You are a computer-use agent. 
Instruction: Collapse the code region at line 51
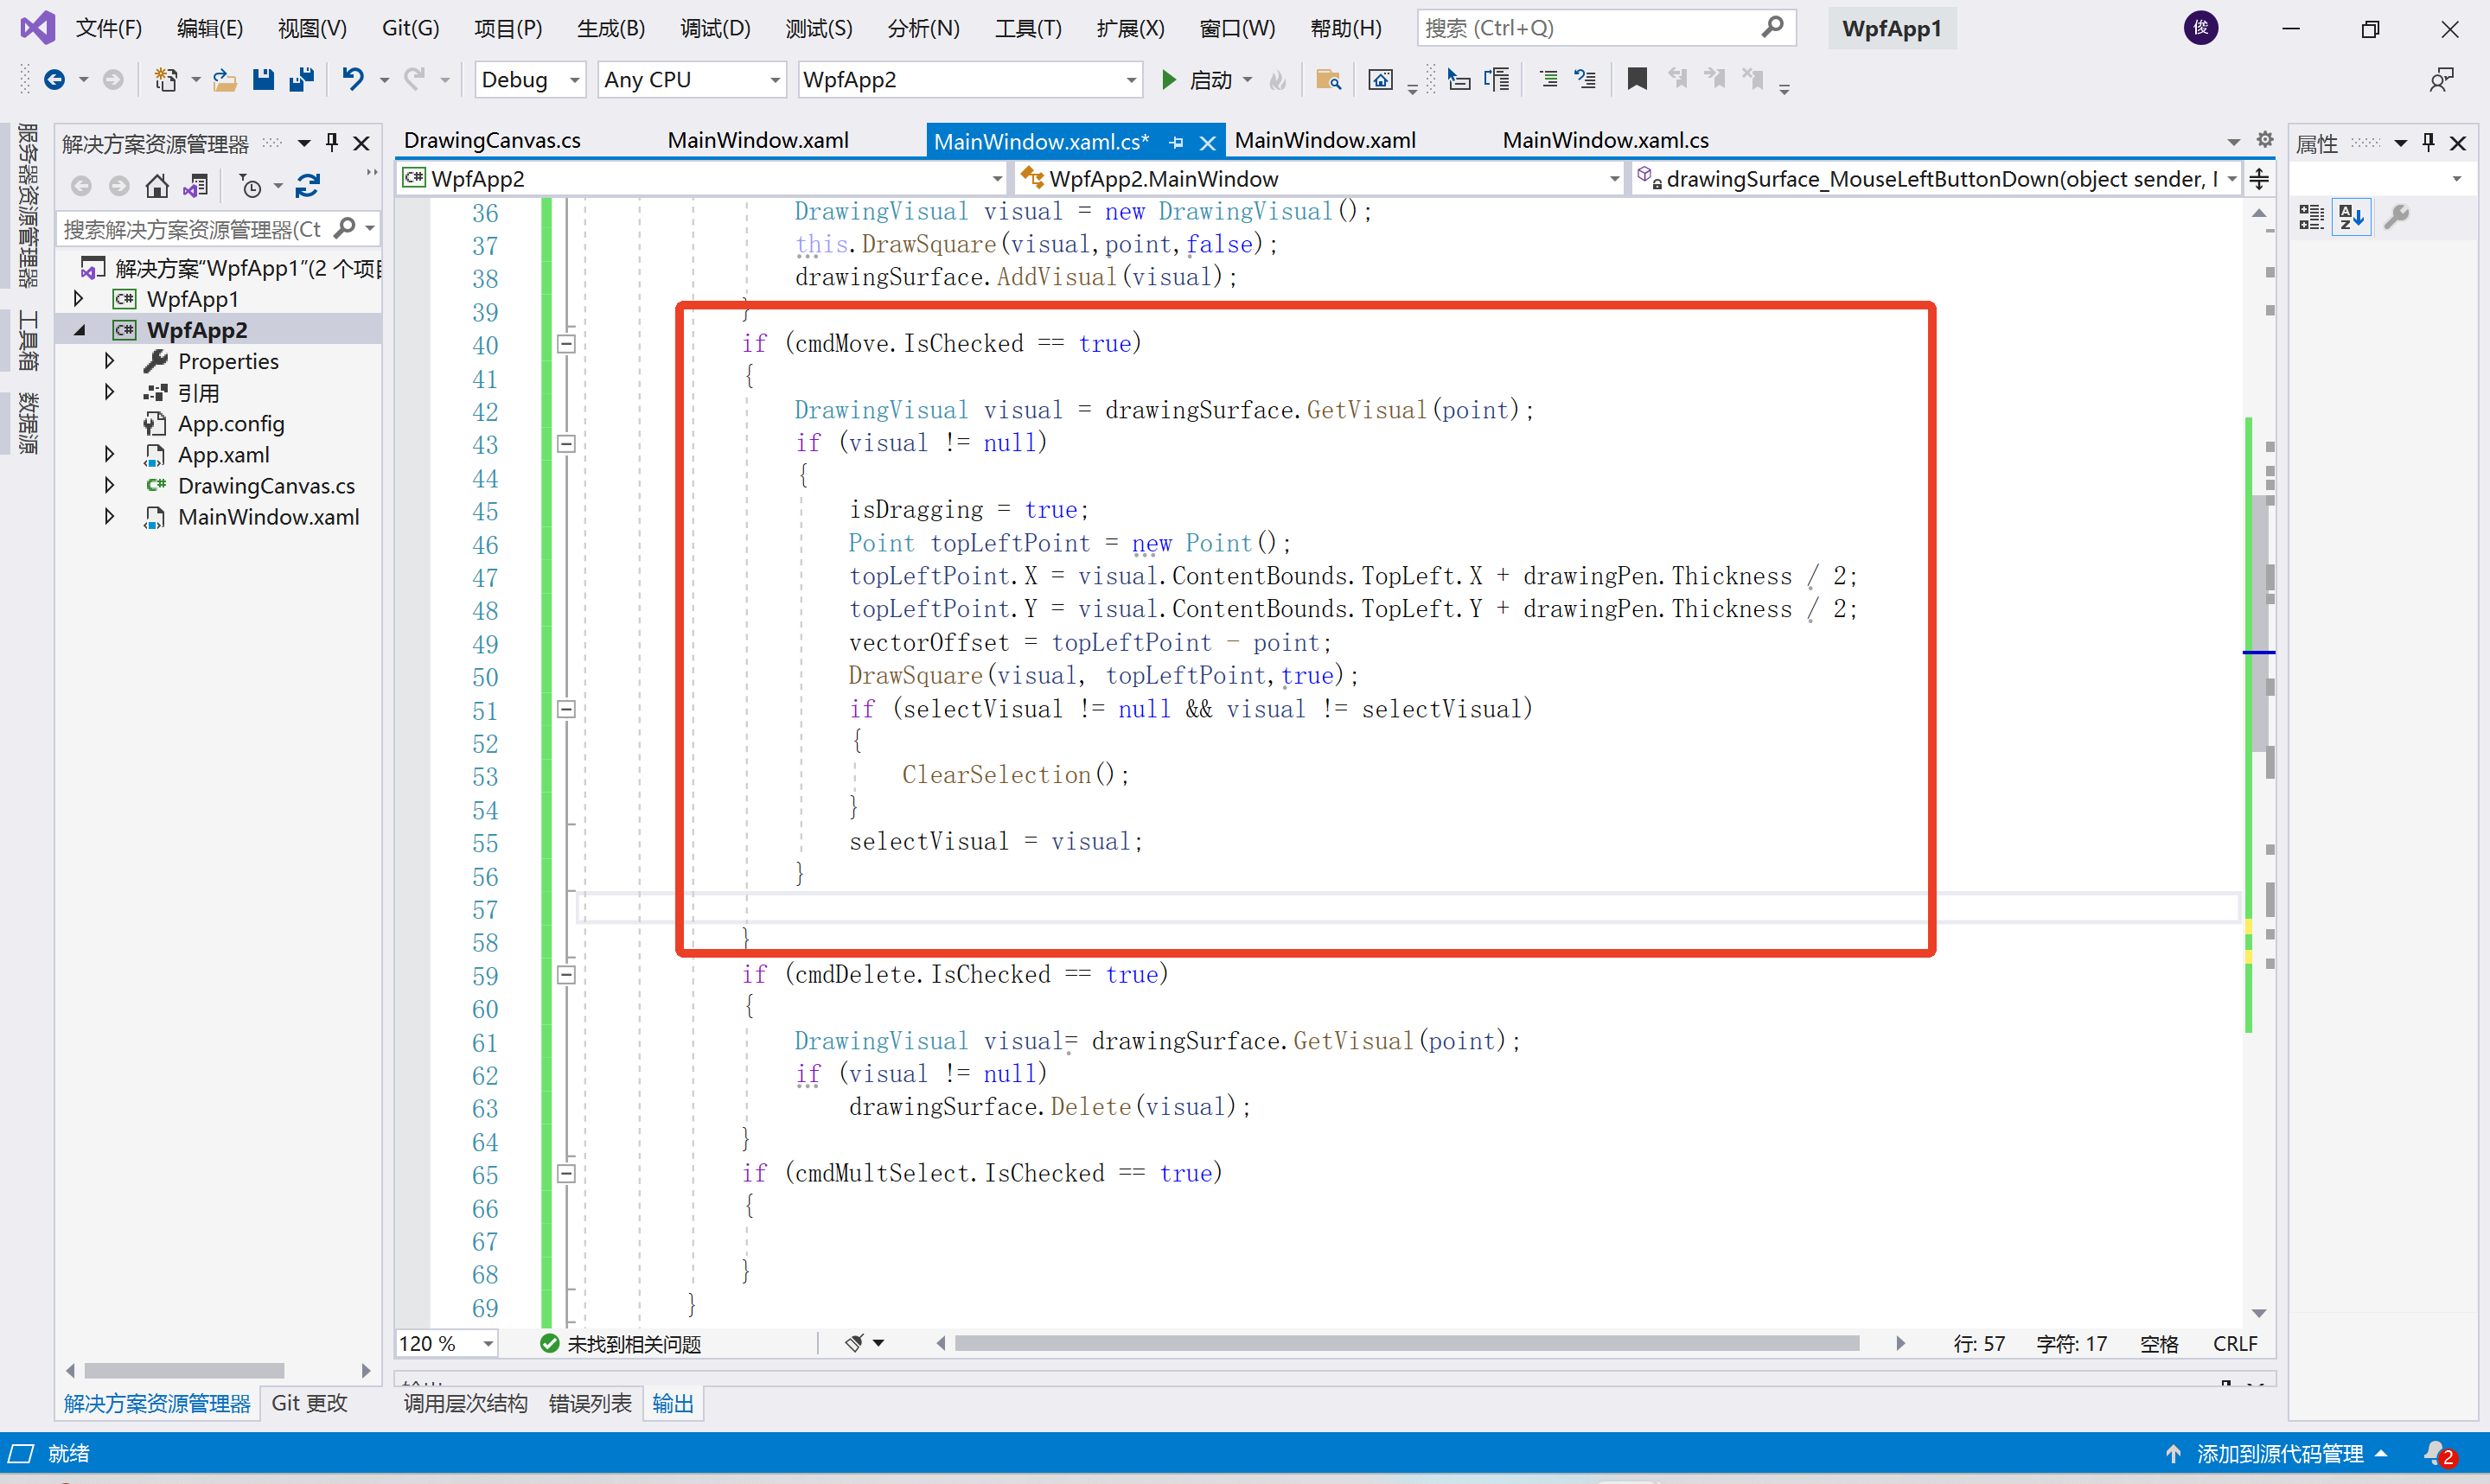coord(566,709)
